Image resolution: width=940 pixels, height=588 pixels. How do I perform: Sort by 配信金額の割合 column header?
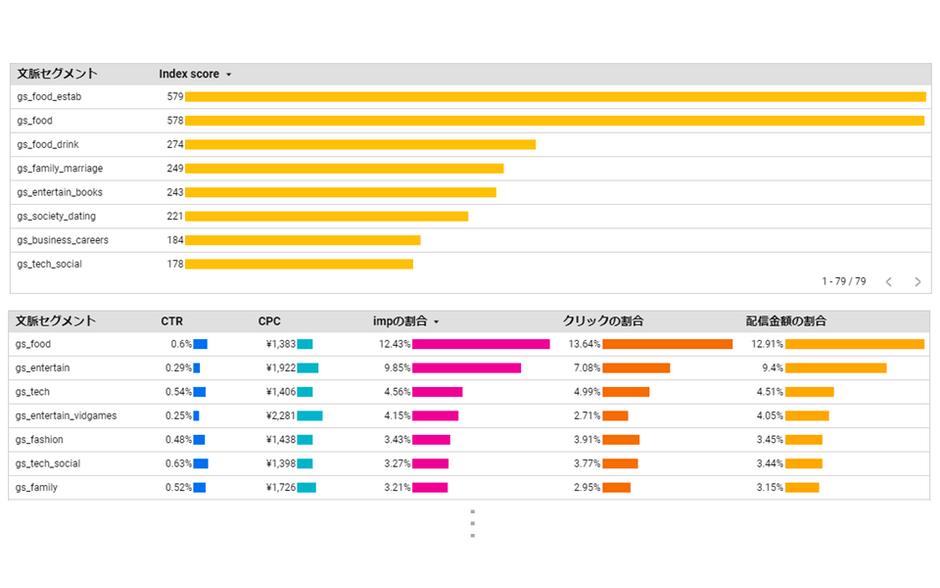[786, 321]
